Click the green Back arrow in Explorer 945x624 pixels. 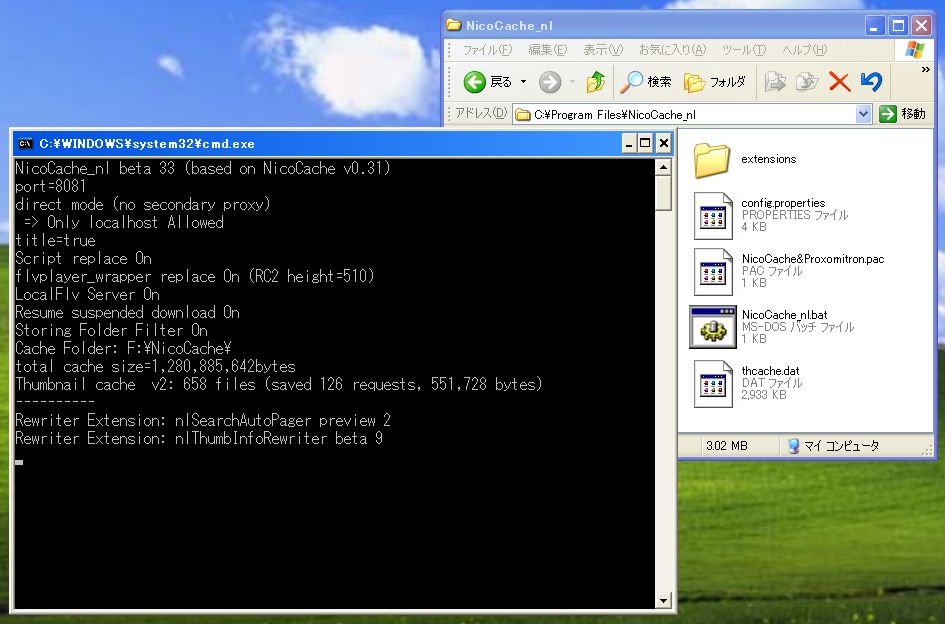tap(474, 81)
